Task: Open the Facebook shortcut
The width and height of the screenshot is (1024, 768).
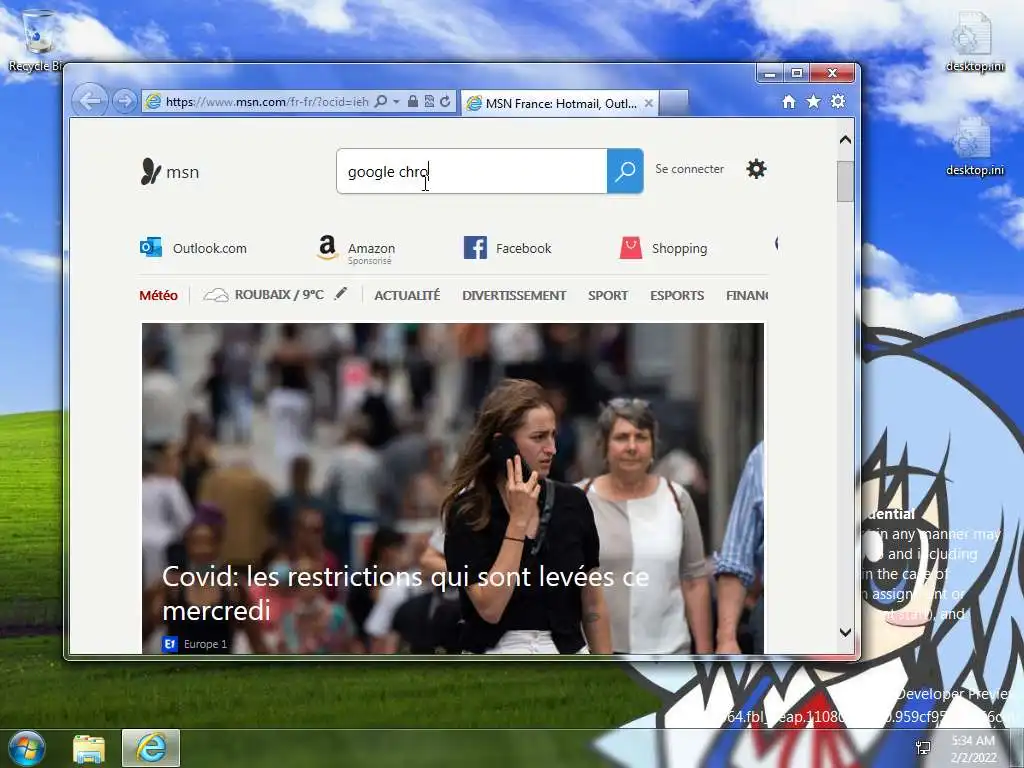Action: (507, 248)
